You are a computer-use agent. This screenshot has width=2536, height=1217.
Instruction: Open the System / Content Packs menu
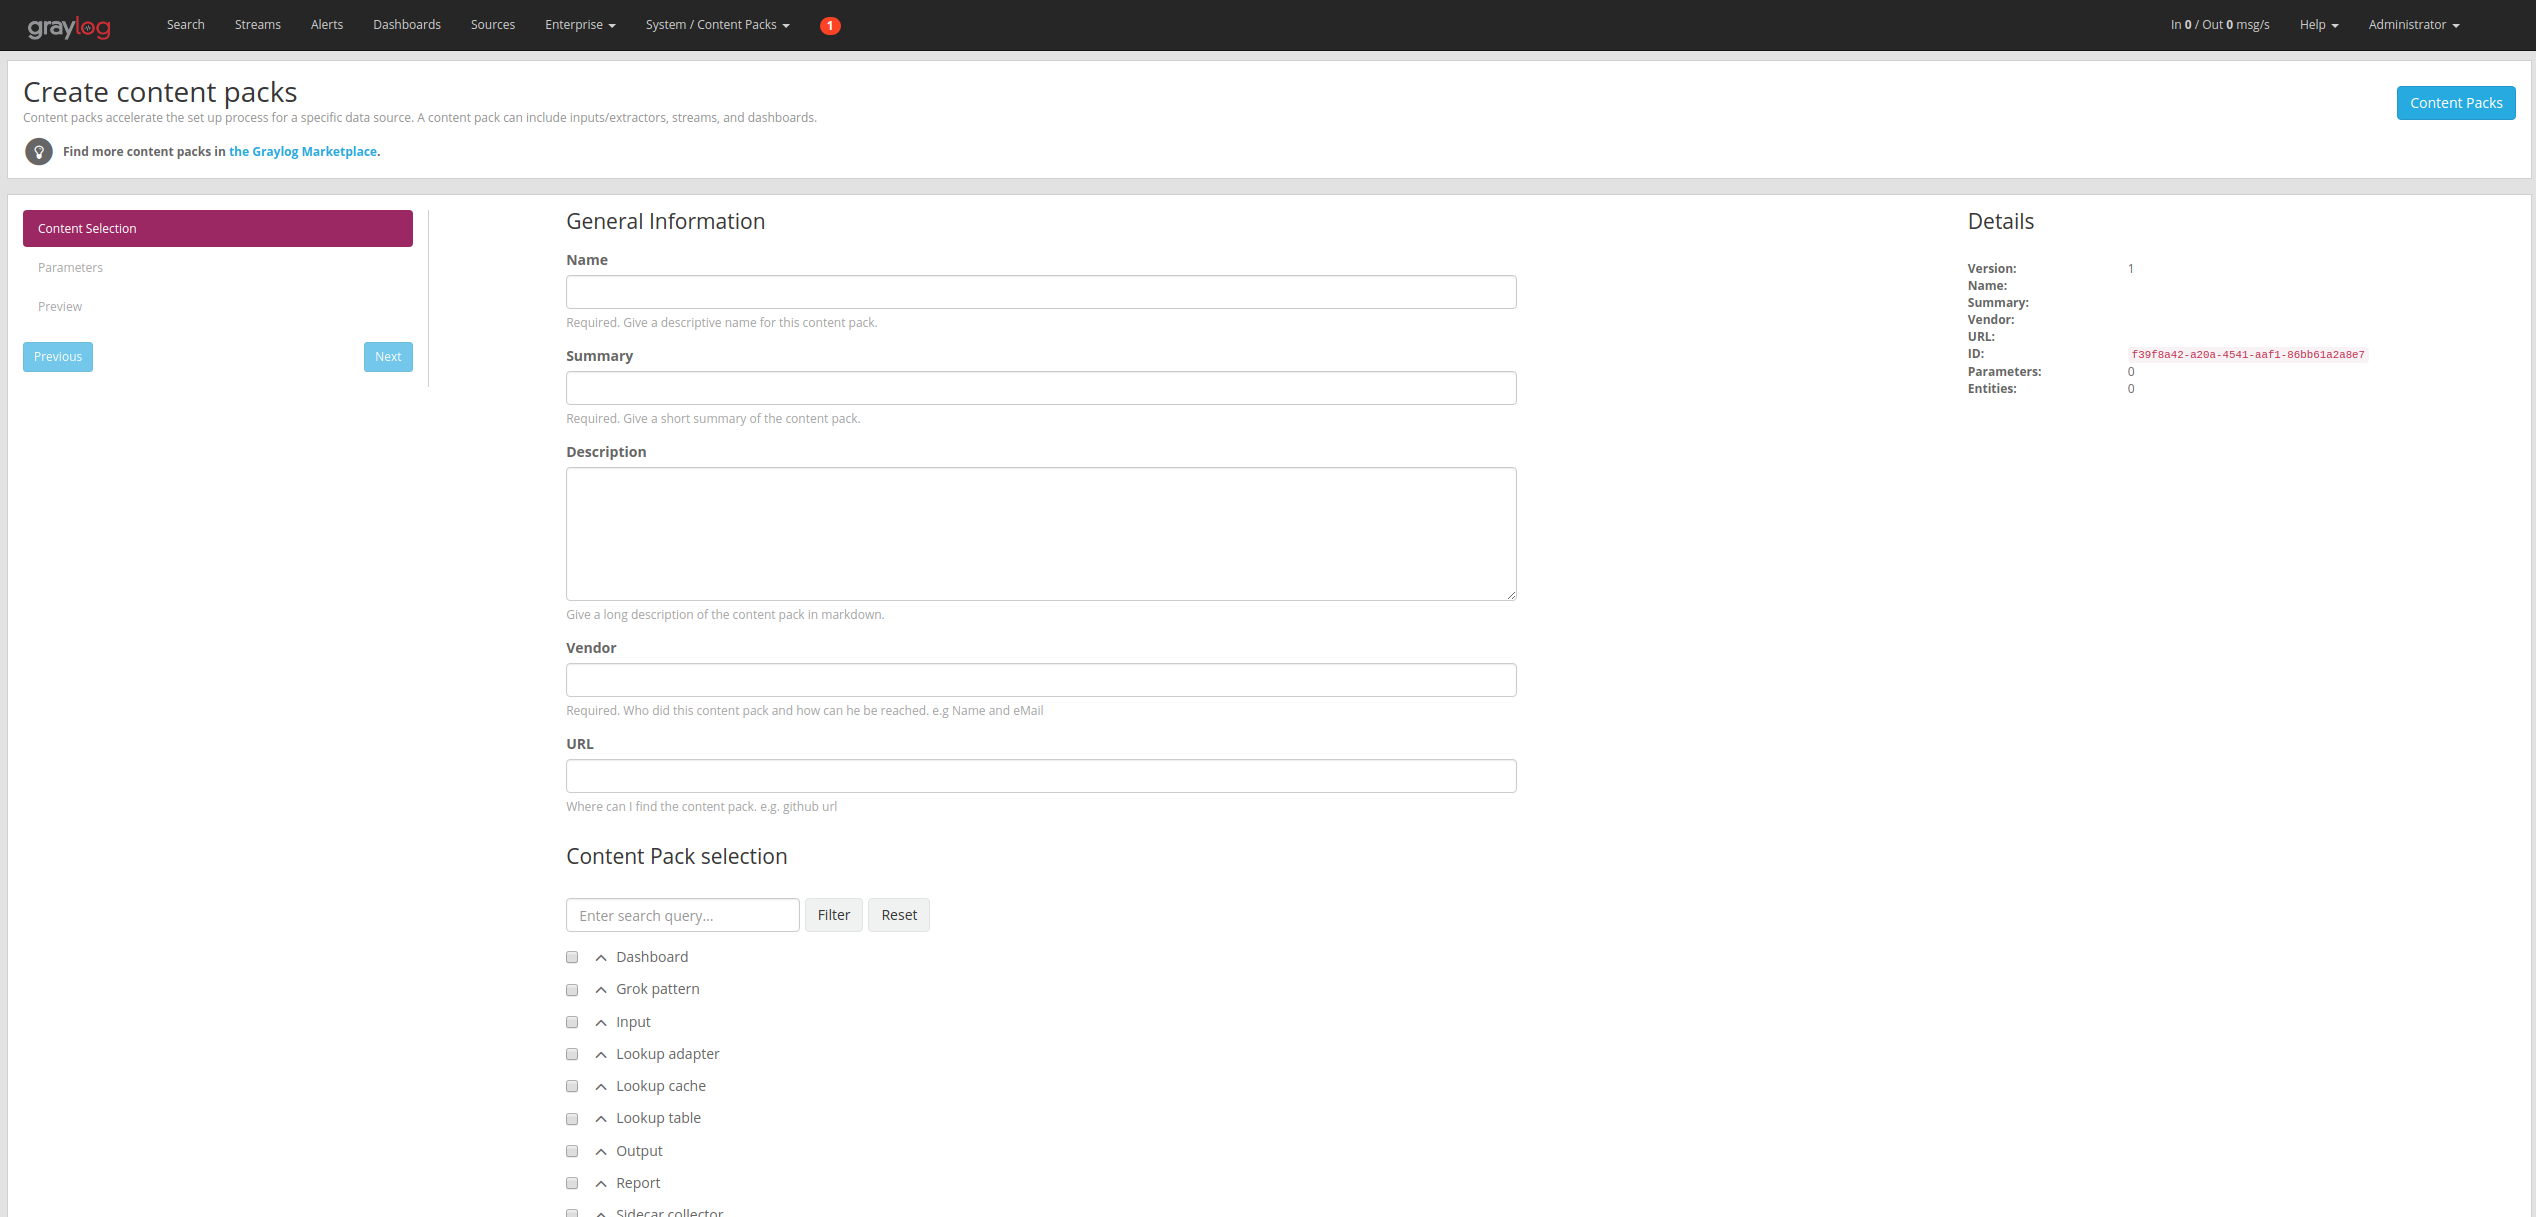pos(716,25)
